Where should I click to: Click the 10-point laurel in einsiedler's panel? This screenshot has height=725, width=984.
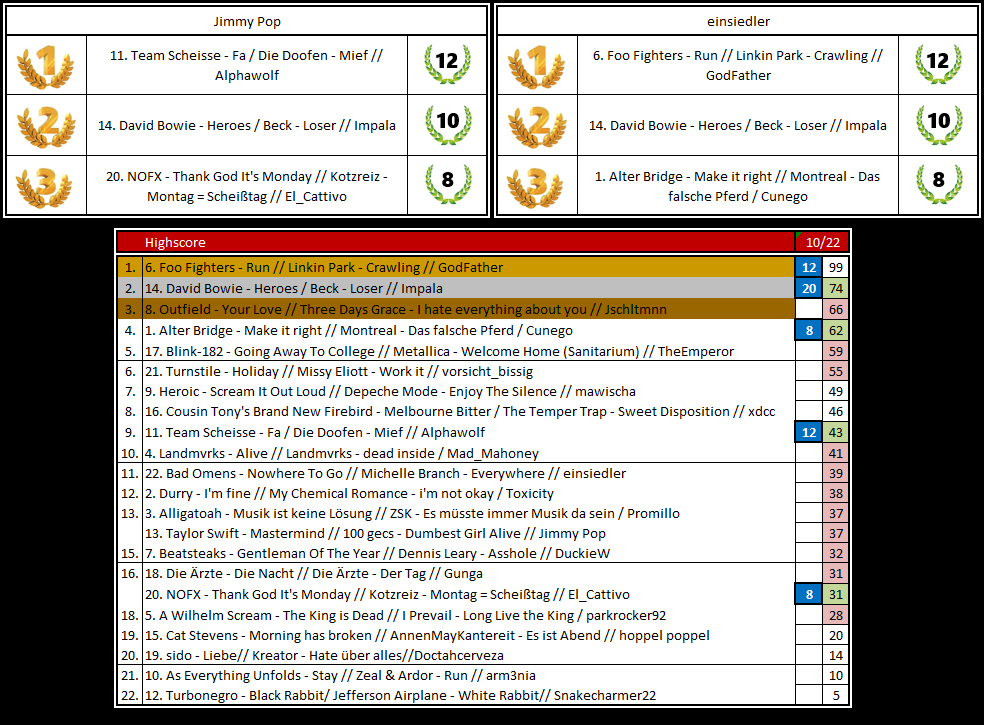[937, 122]
